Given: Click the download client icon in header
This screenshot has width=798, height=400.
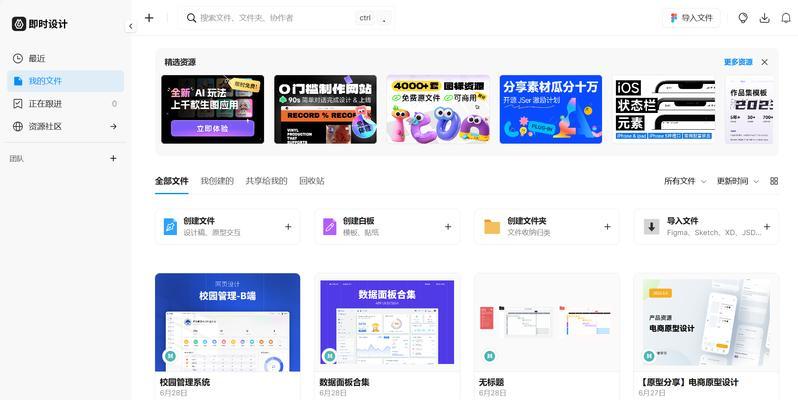Looking at the screenshot, I should (764, 18).
